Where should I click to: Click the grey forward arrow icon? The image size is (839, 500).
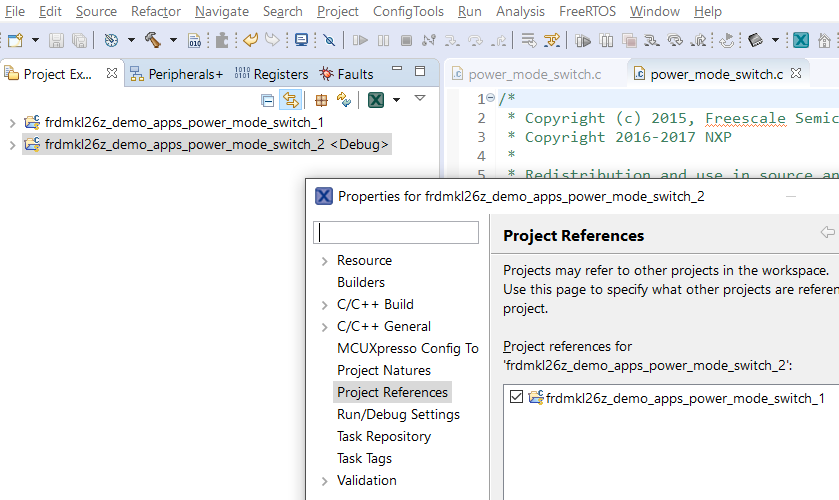[272, 40]
